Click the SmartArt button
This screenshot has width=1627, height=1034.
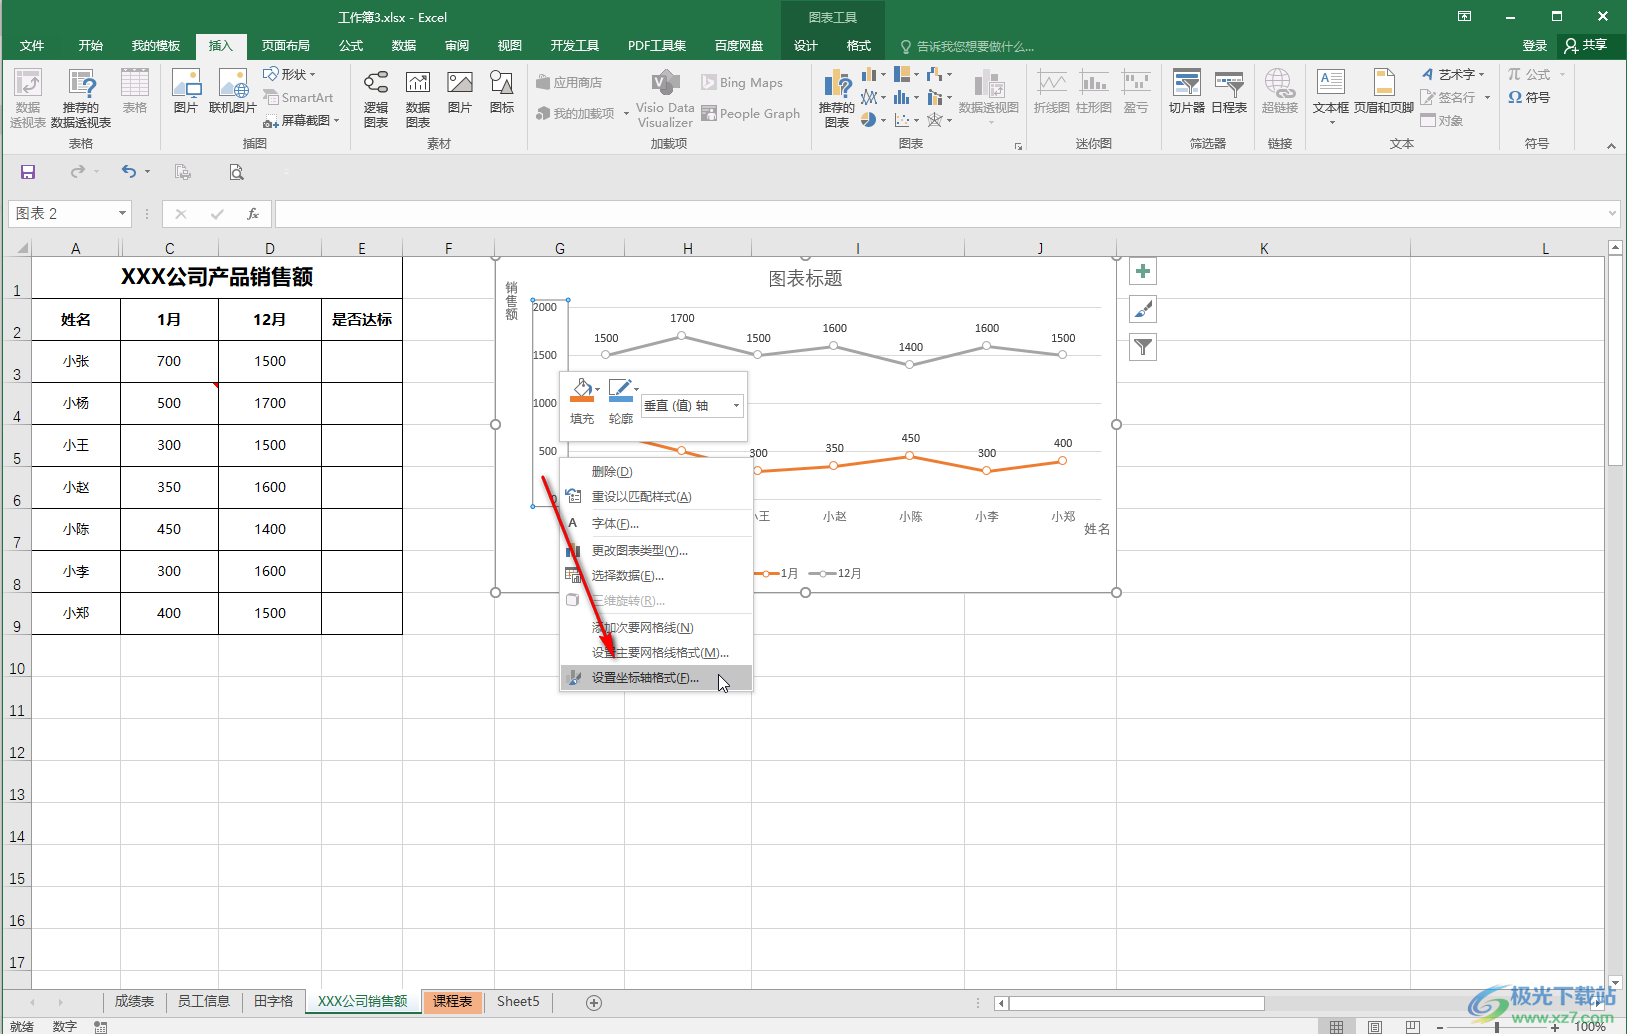[299, 97]
